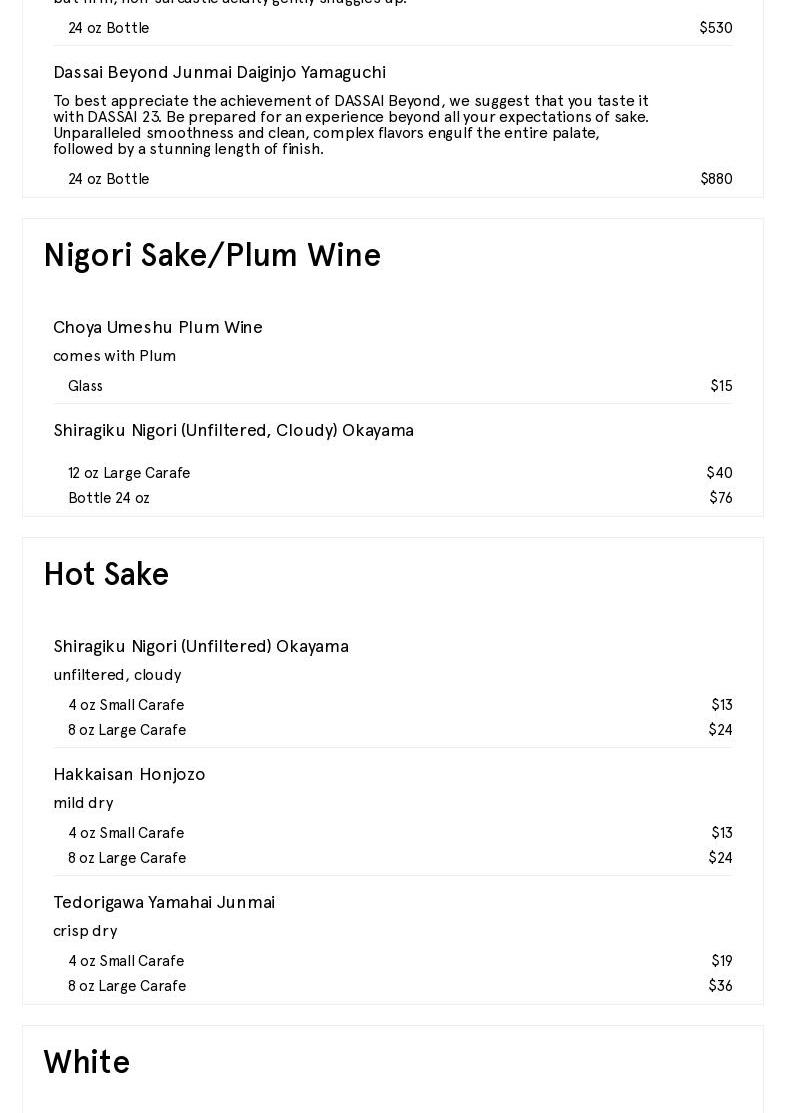Click the $19 Tedorigawa small carafe price

click(722, 961)
